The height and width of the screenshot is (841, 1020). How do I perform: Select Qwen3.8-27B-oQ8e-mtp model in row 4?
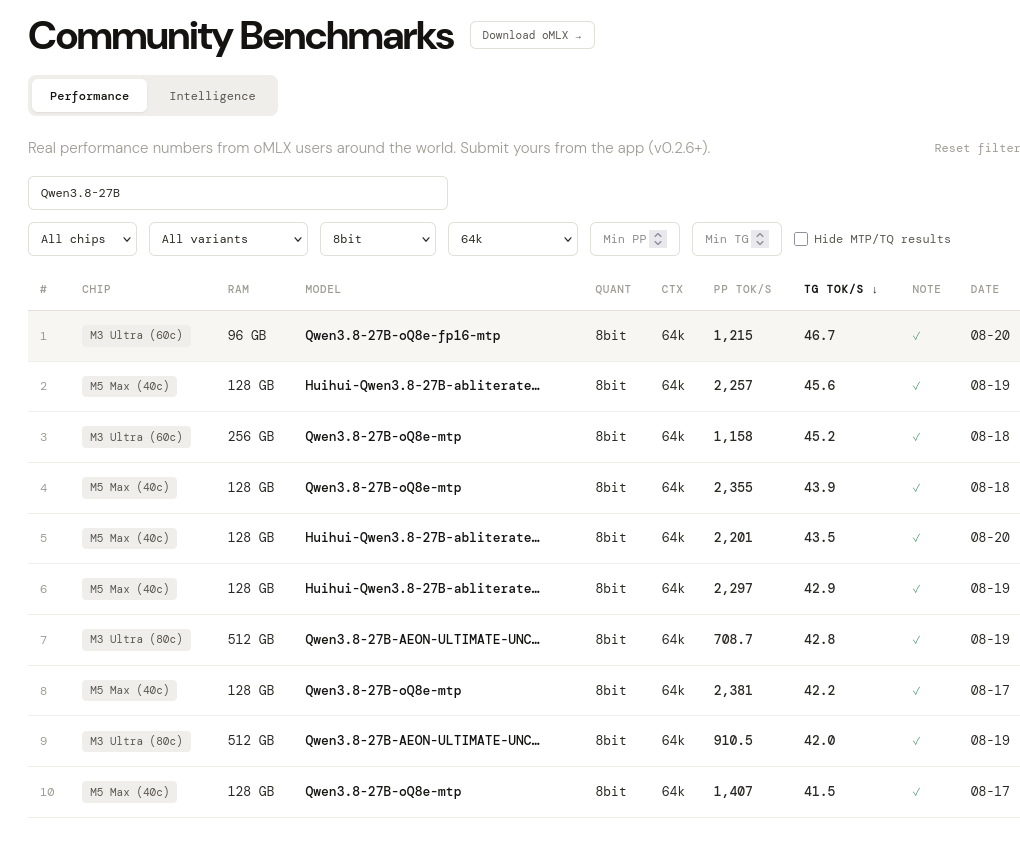[383, 487]
